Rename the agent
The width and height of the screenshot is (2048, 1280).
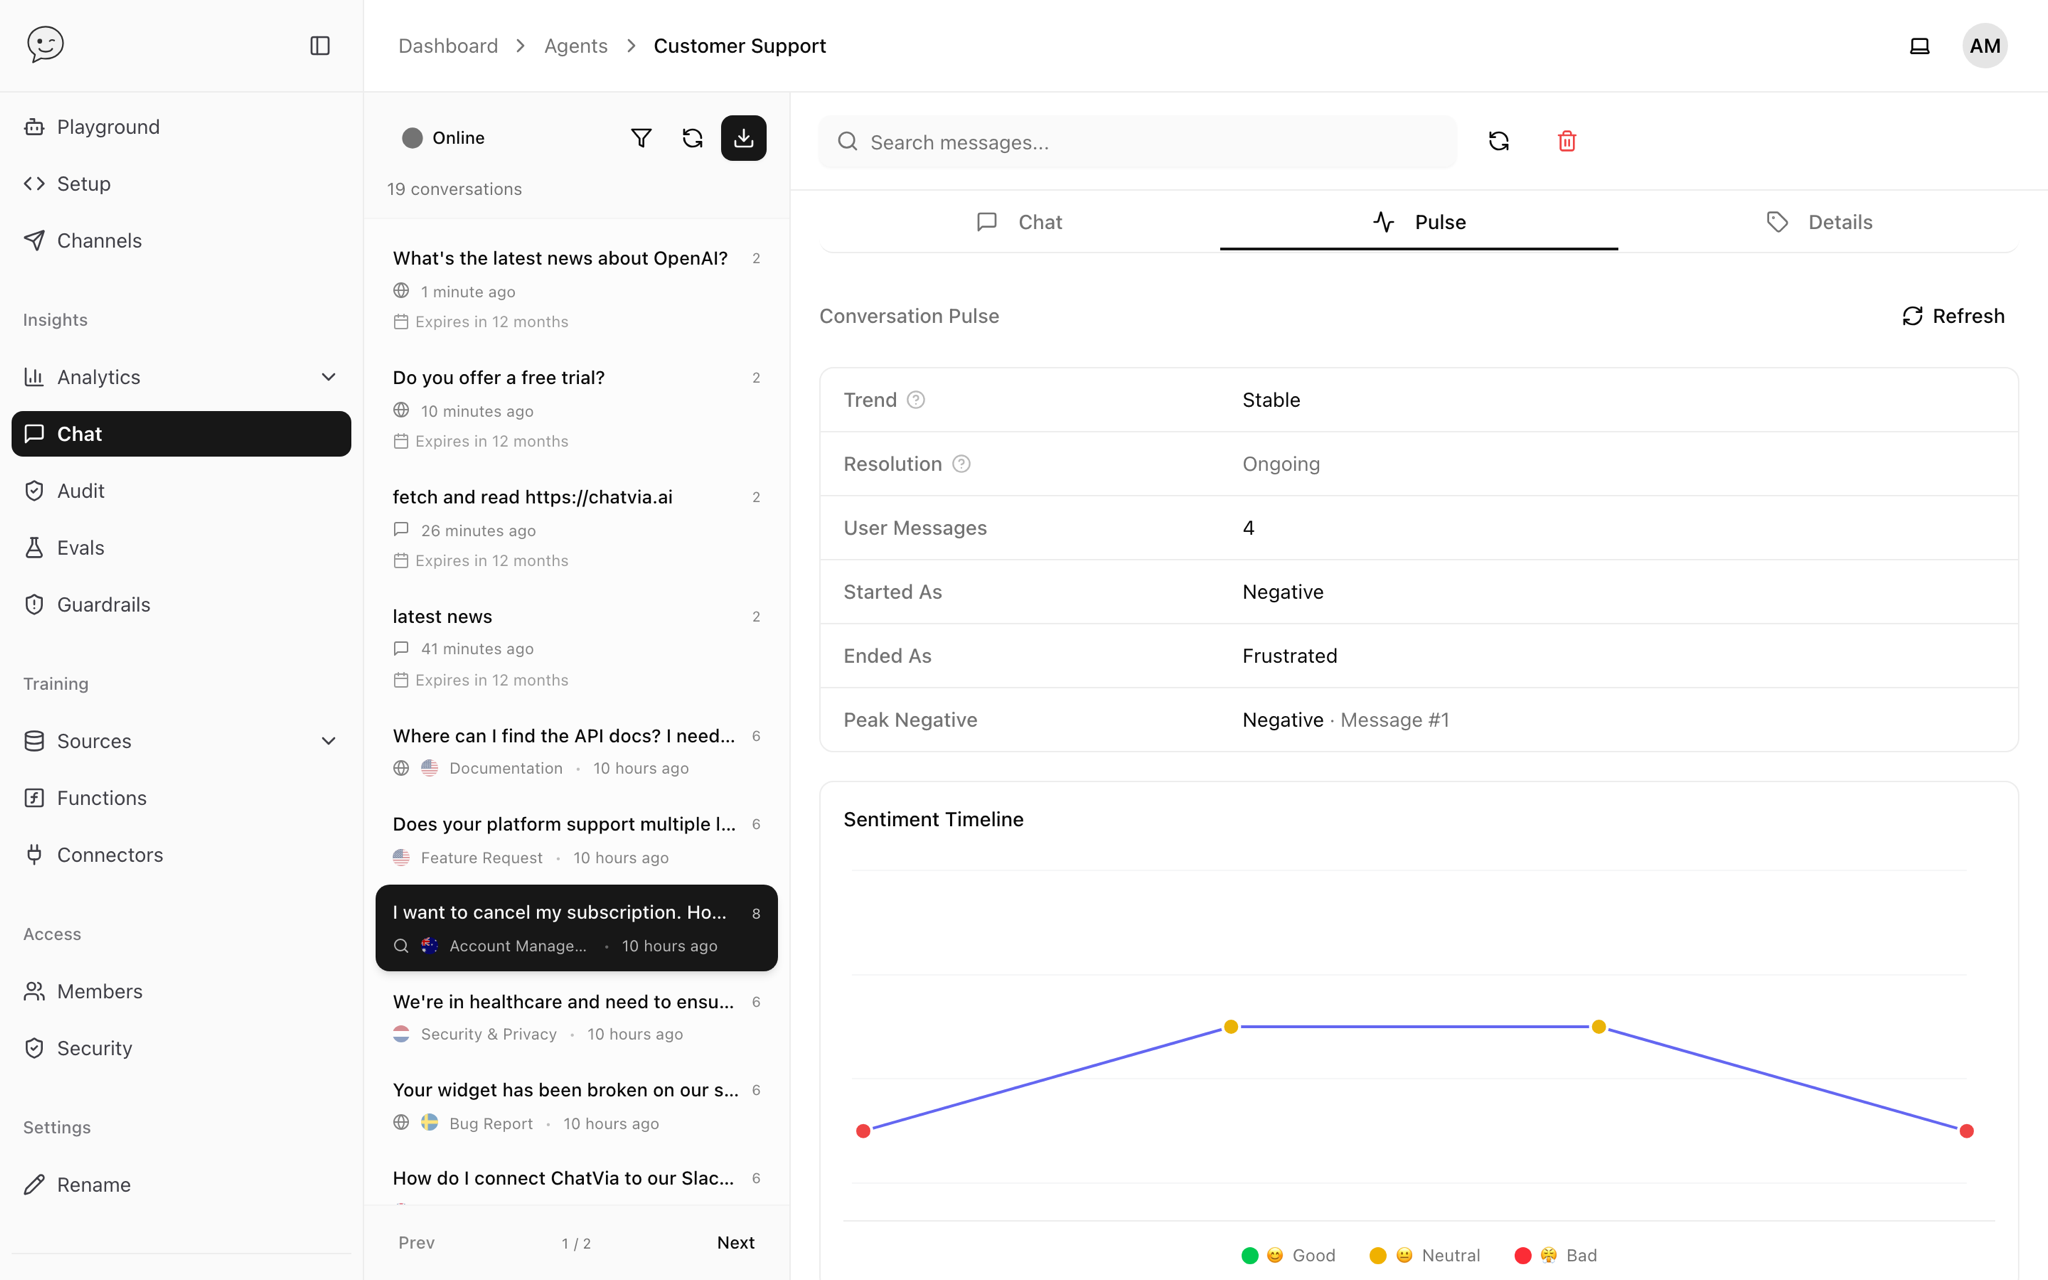[181, 1185]
